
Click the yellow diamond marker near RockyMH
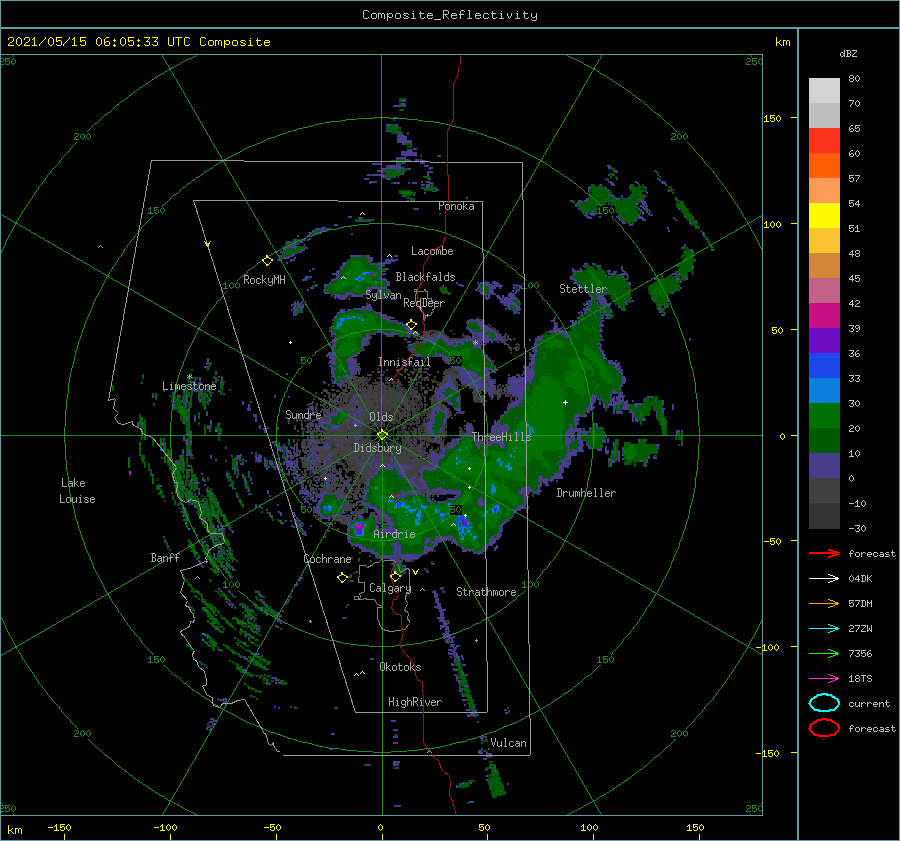coord(267,261)
